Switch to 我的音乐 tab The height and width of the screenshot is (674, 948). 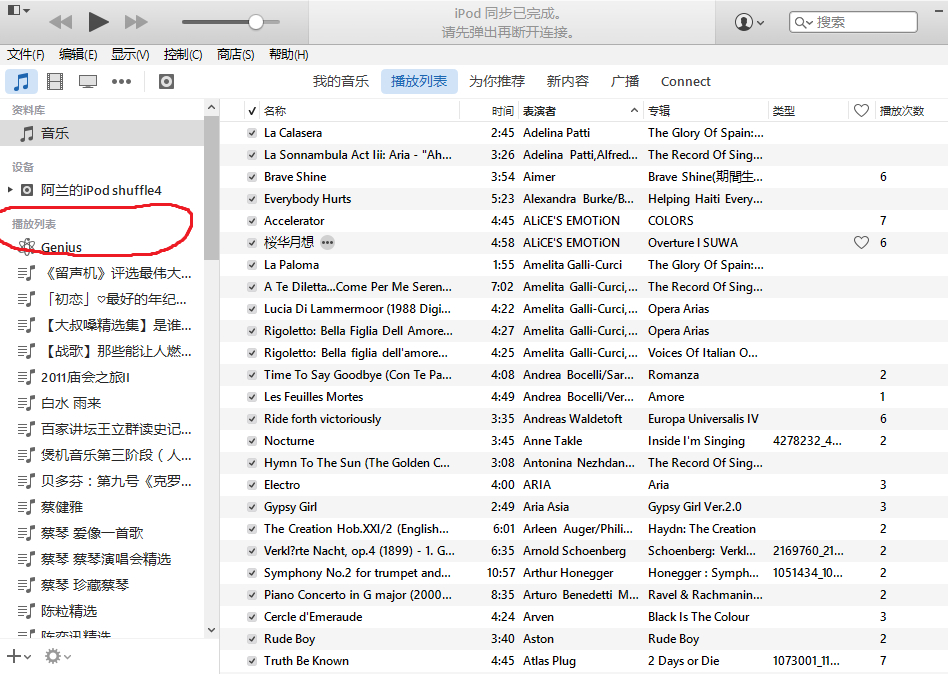[340, 81]
